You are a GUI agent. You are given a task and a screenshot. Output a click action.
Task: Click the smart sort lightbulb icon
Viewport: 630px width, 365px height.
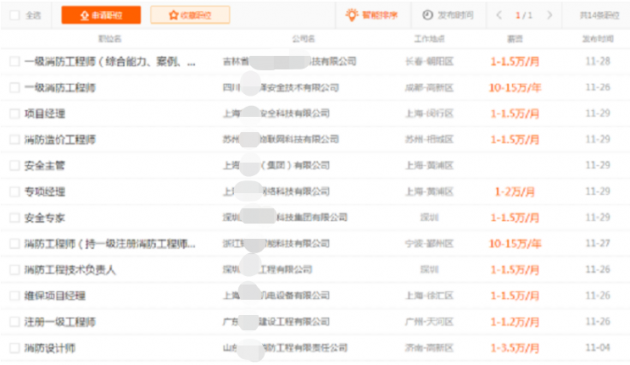(352, 15)
